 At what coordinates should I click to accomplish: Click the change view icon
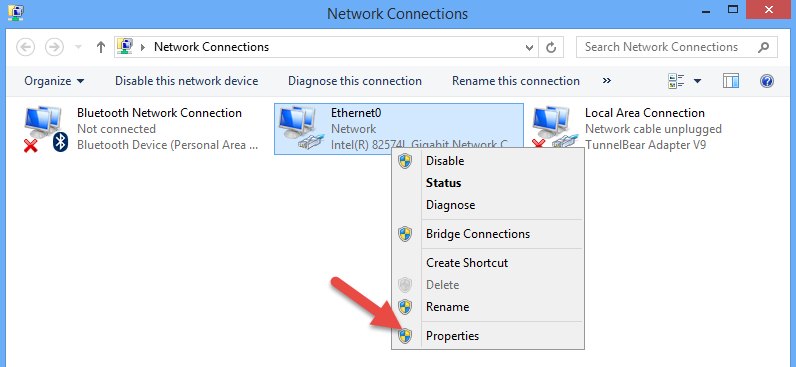(677, 81)
